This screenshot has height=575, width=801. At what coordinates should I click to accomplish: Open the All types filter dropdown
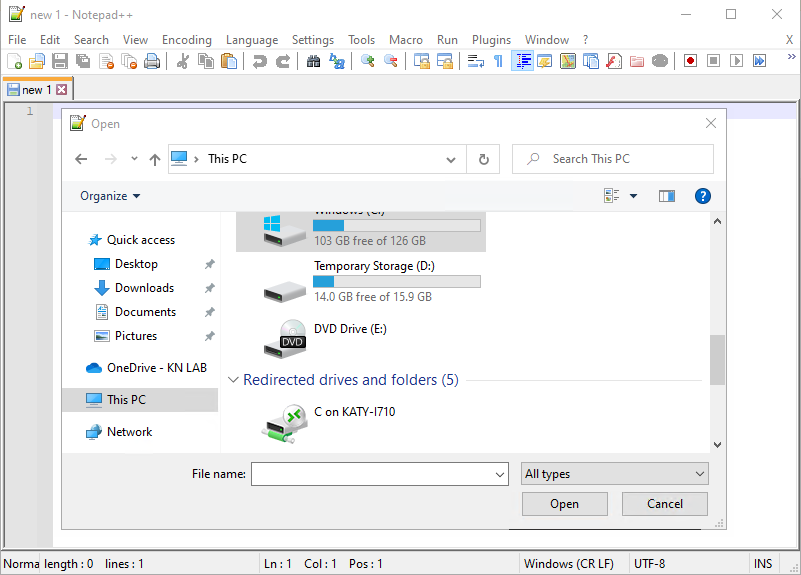click(614, 474)
